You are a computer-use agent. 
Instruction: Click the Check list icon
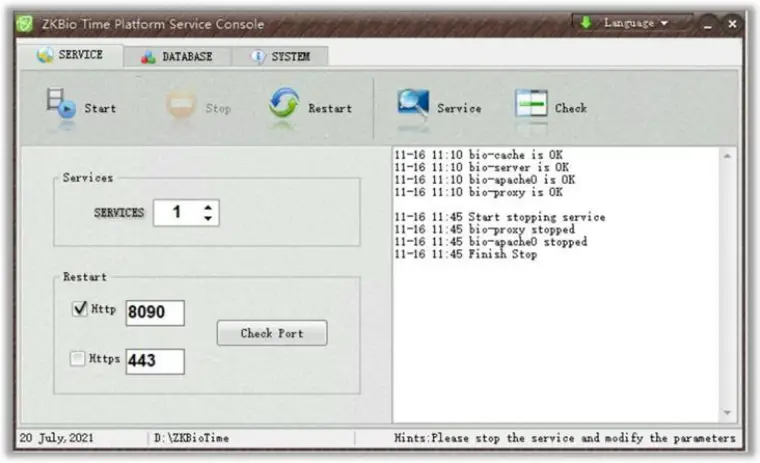coord(531,103)
